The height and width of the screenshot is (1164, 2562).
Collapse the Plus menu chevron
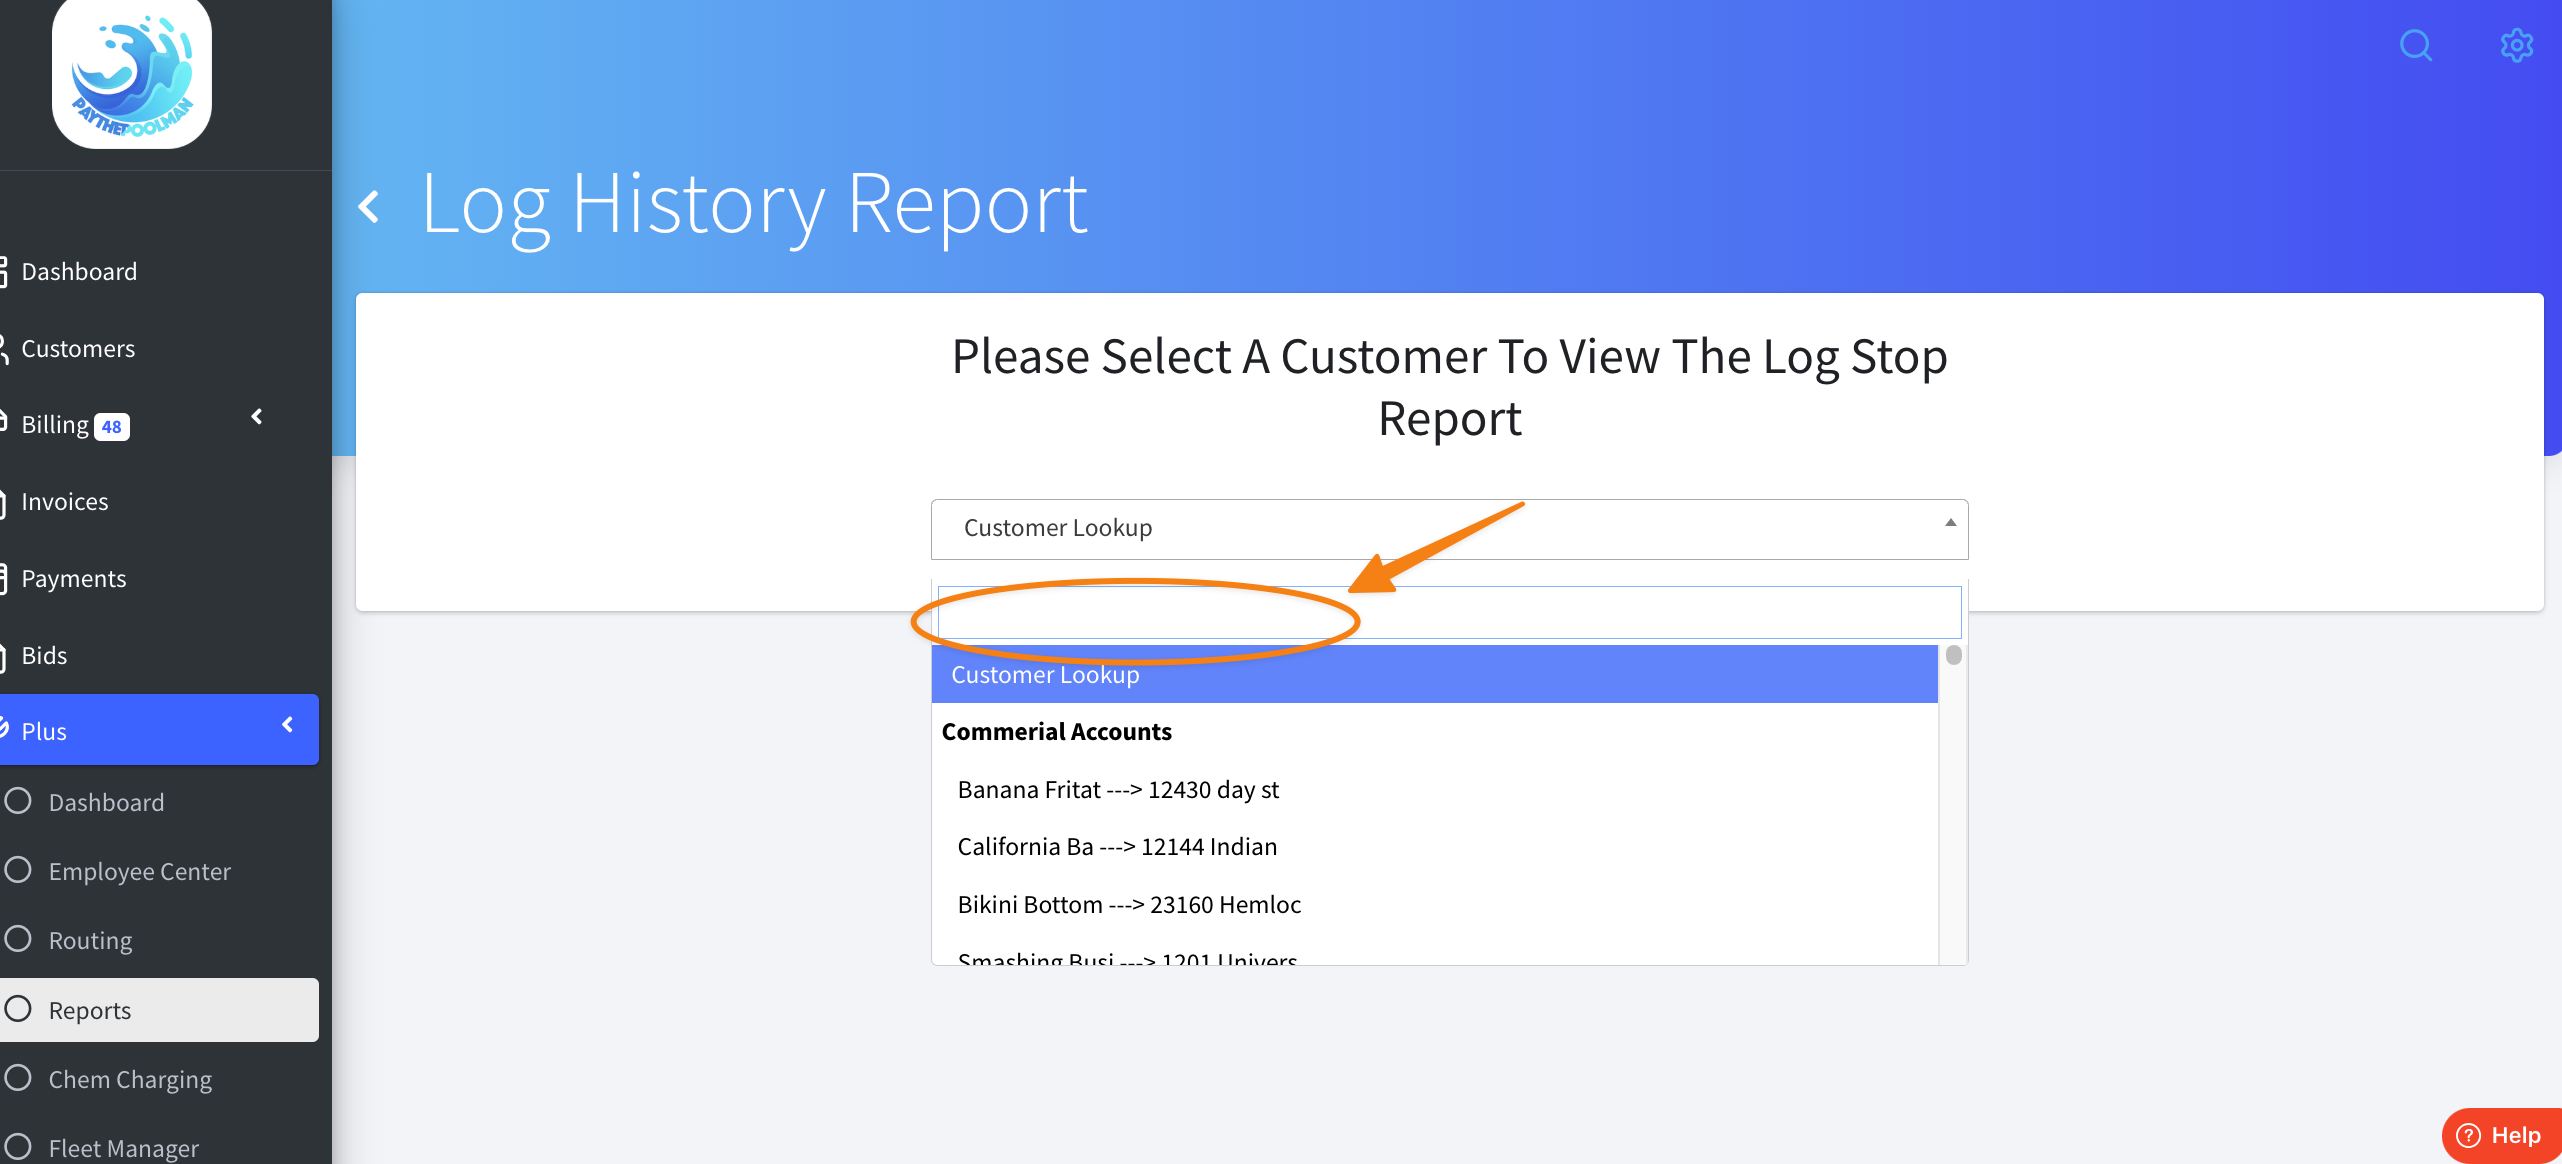pos(288,724)
